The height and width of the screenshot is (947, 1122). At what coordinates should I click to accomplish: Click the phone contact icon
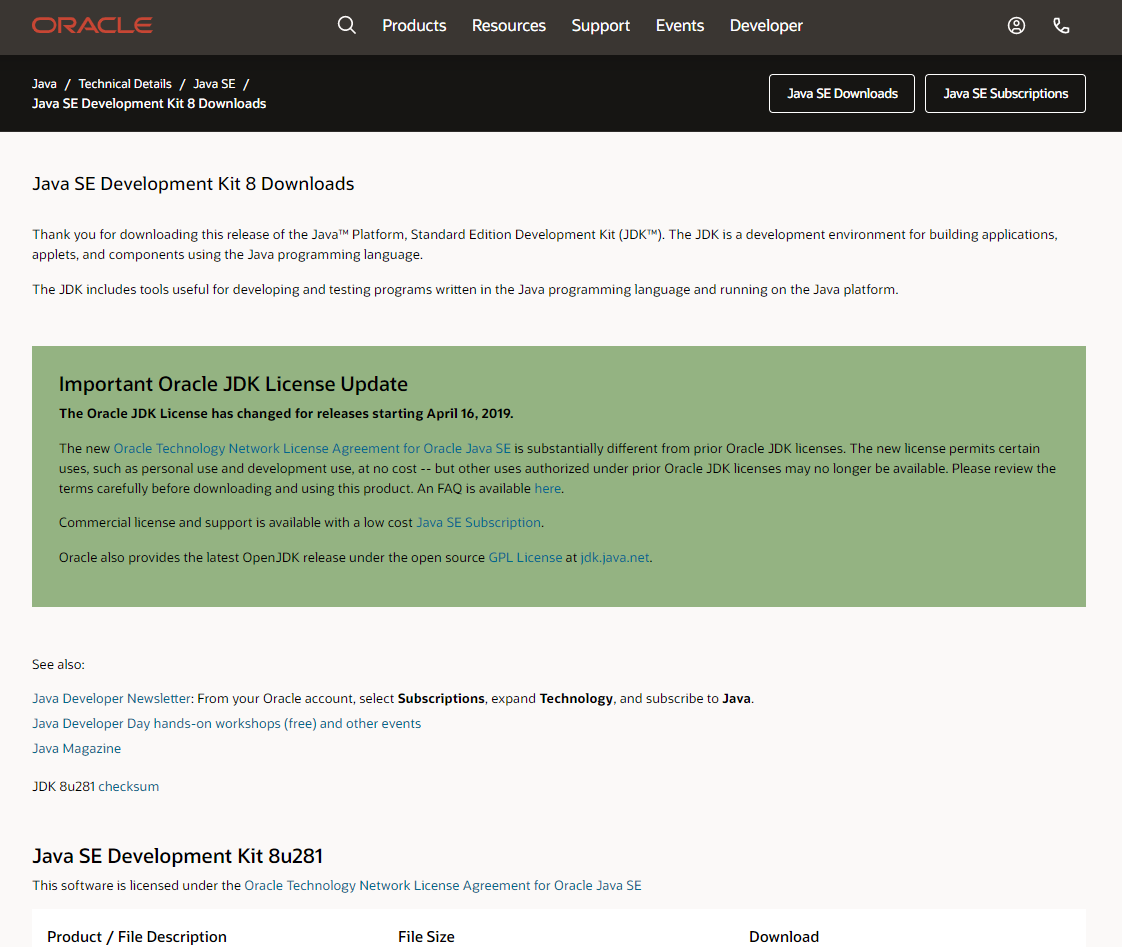[1061, 26]
